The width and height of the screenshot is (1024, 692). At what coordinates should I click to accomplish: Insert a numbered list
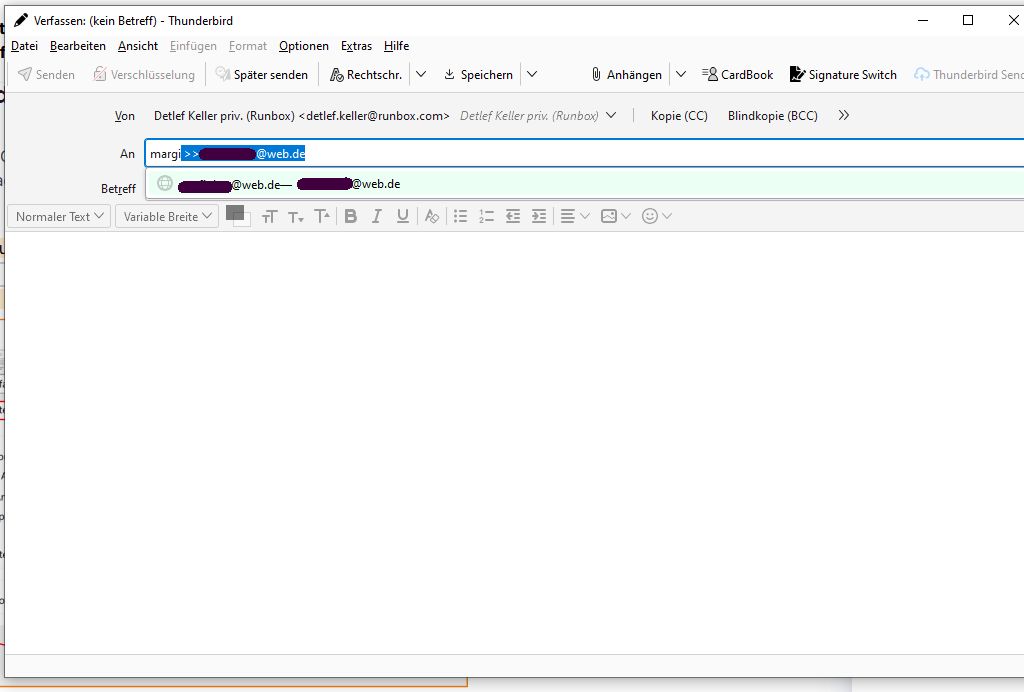(487, 216)
